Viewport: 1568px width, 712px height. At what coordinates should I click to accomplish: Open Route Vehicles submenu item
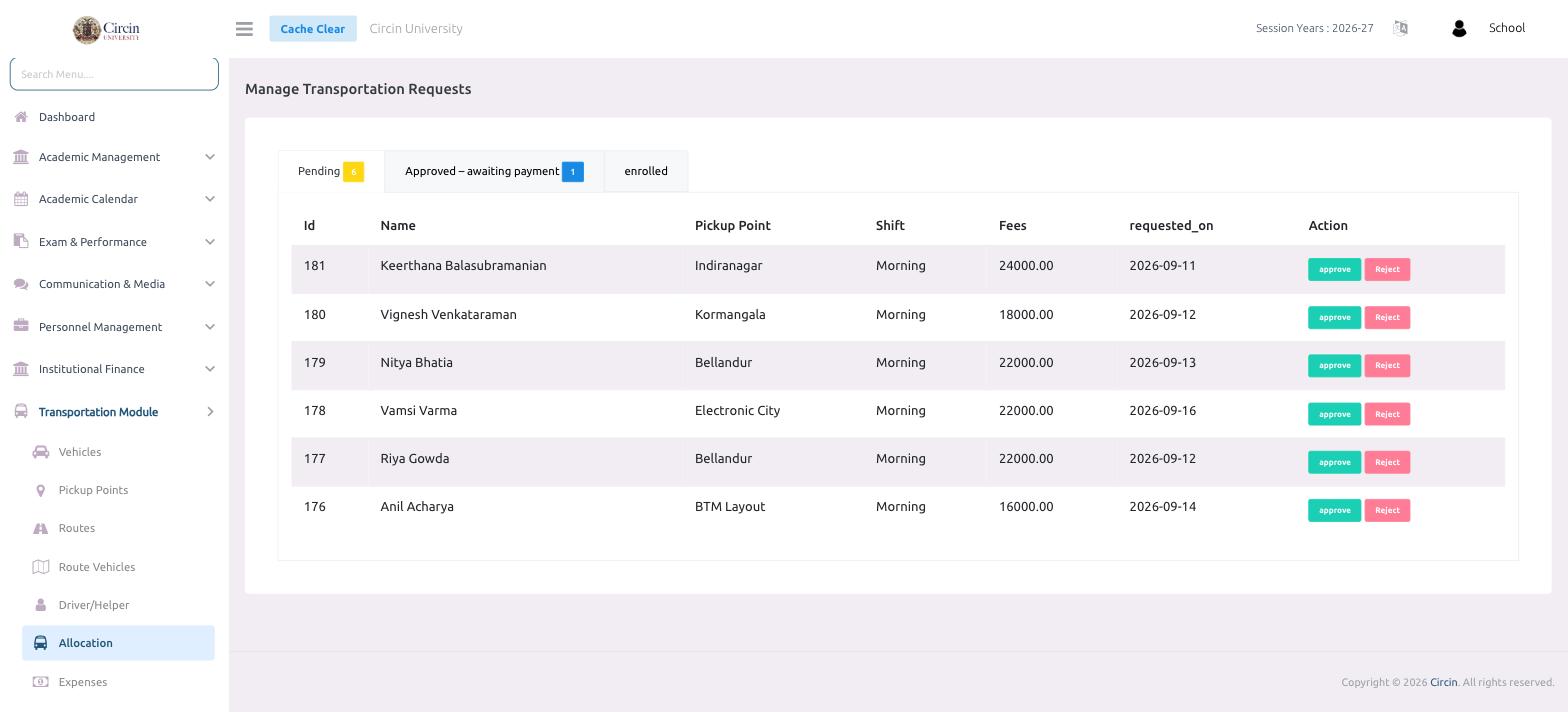97,567
